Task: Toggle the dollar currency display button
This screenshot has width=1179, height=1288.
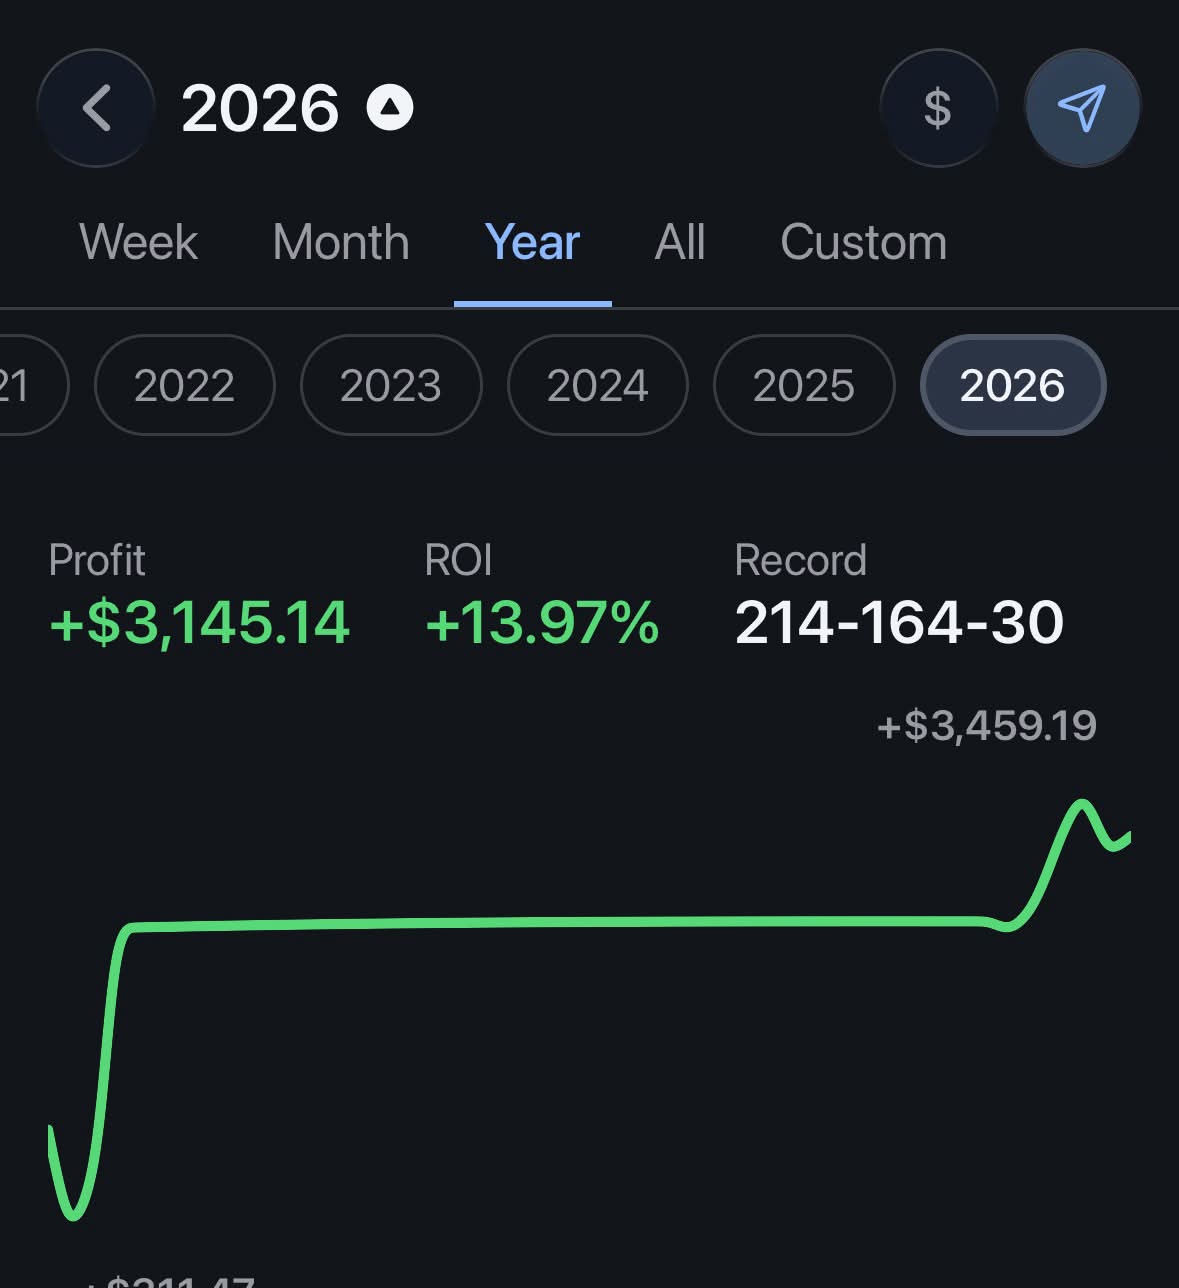Action: (938, 108)
